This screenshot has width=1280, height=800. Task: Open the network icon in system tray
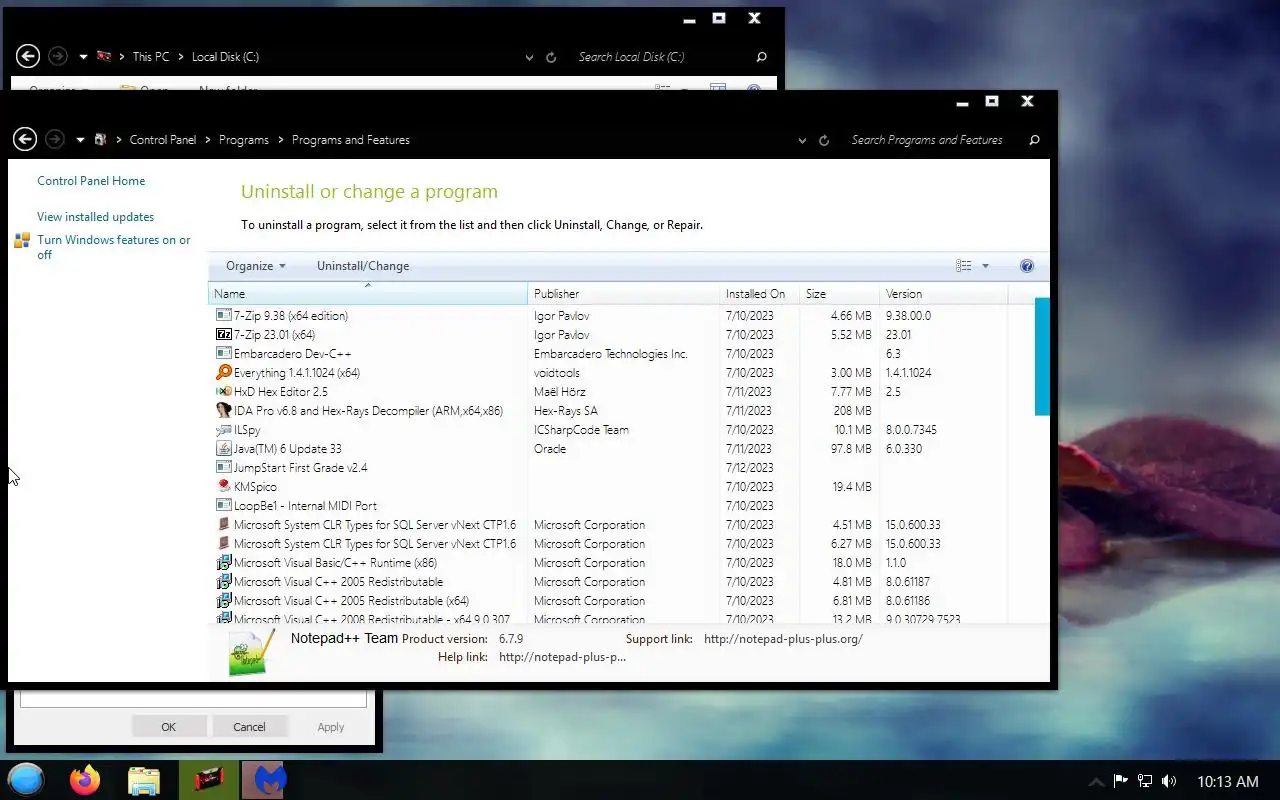pyautogui.click(x=1145, y=781)
